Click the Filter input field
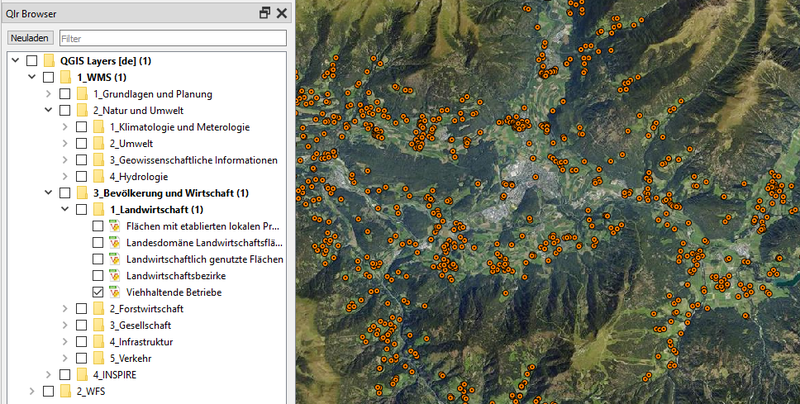Image resolution: width=800 pixels, height=404 pixels. point(172,38)
